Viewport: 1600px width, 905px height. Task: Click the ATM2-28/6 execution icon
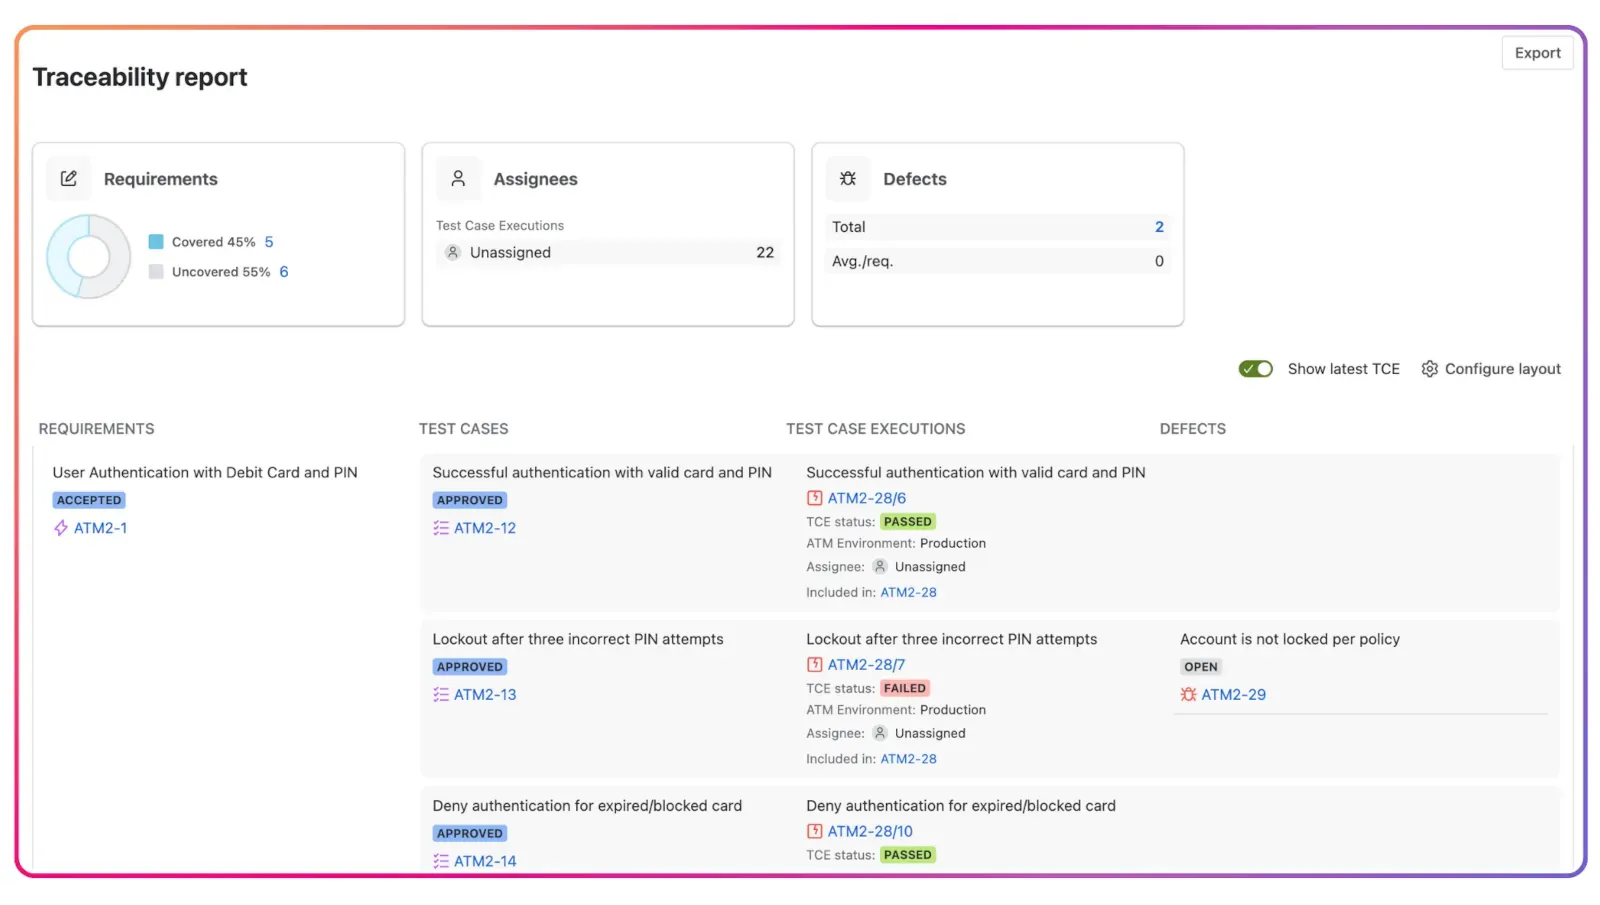pos(815,498)
